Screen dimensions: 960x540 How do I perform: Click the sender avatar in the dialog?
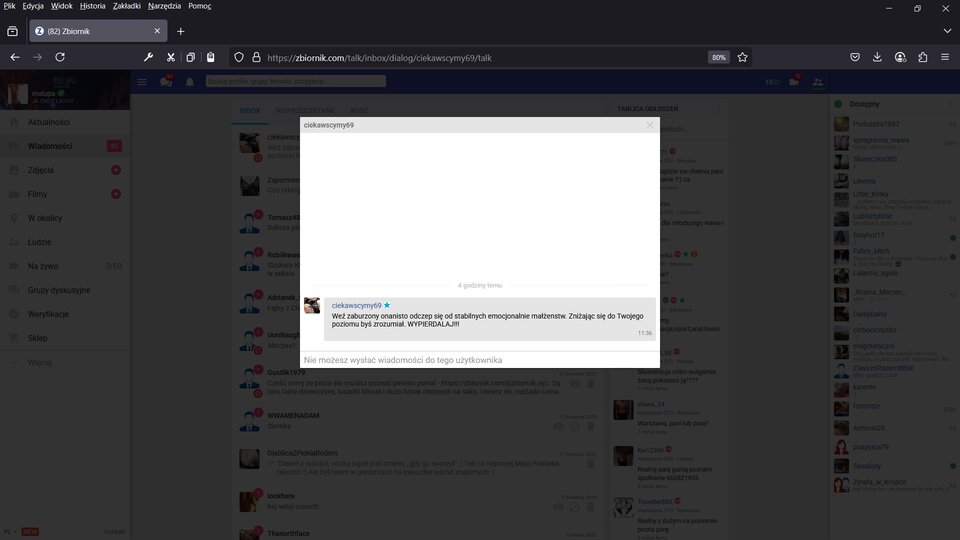[312, 306]
